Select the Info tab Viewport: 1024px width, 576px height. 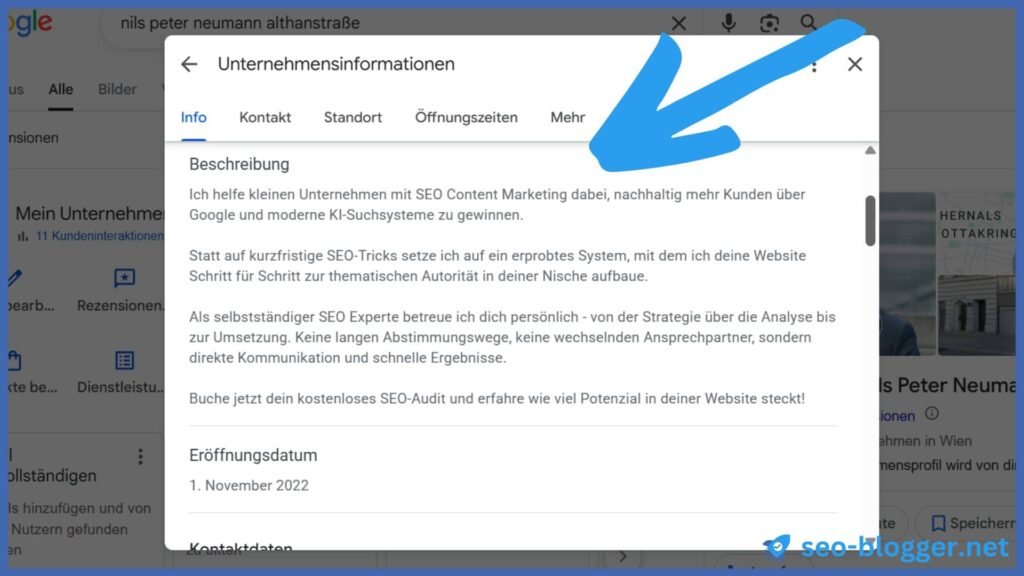[x=193, y=118]
